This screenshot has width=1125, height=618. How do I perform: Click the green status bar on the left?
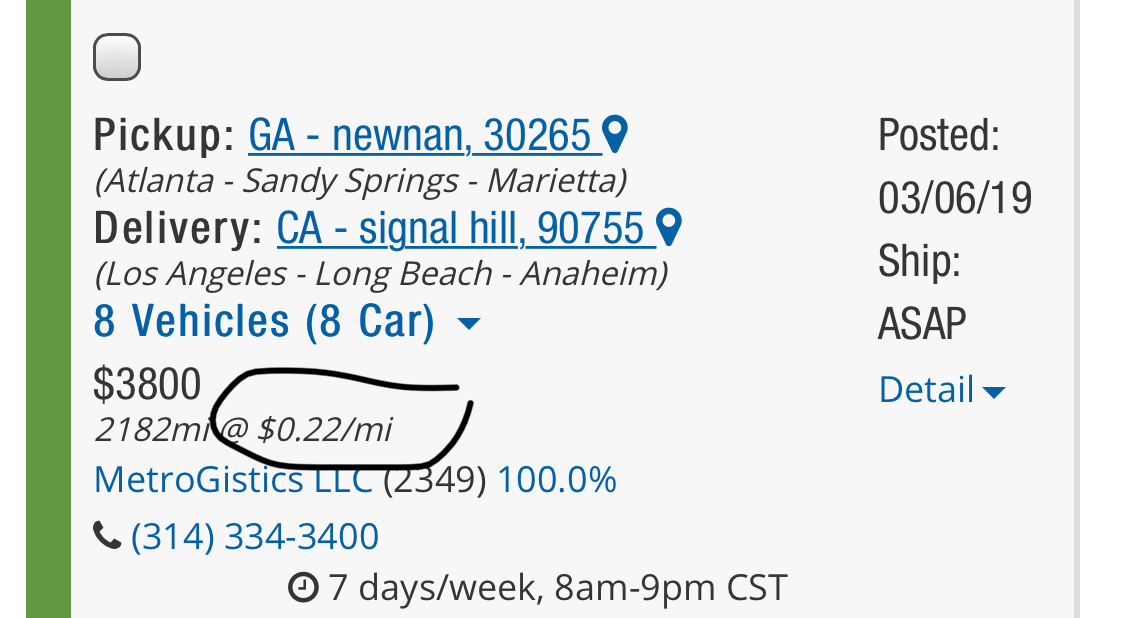pos(48,309)
